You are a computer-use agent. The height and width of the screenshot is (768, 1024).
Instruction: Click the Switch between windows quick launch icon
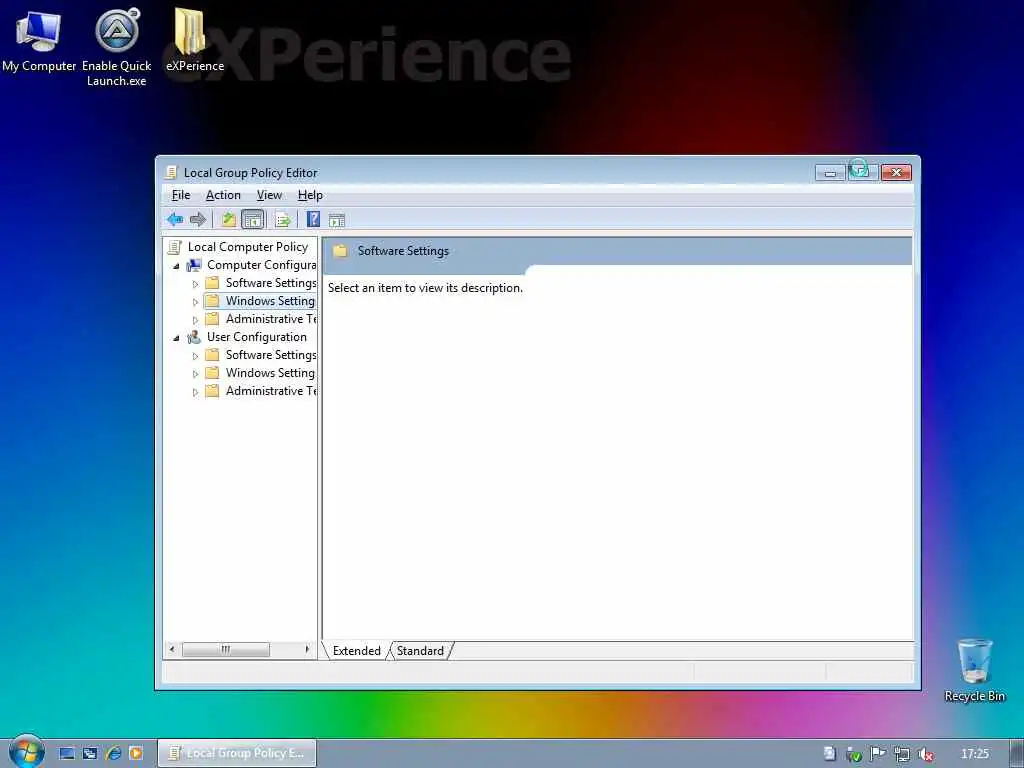coord(90,753)
